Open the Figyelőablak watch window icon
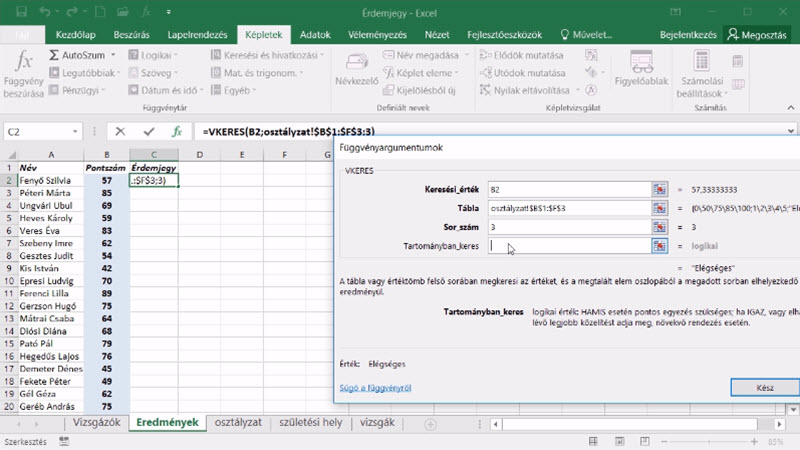The image size is (800, 450). pyautogui.click(x=641, y=62)
